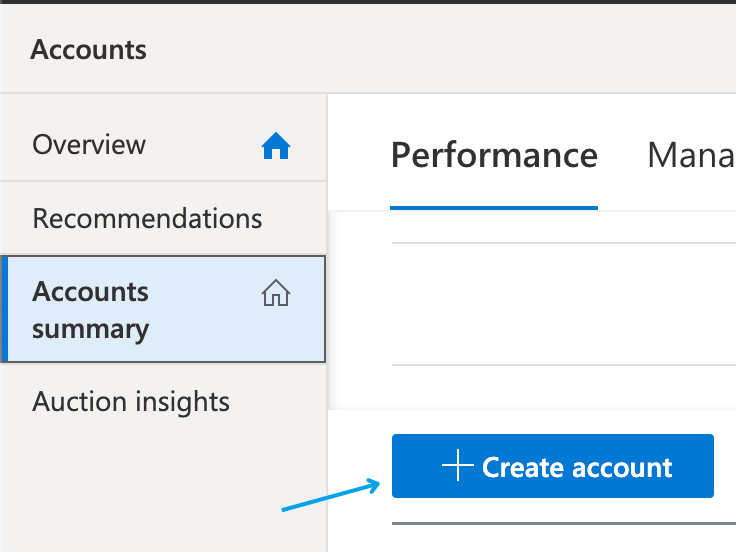736x552 pixels.
Task: Click the Create account button
Action: pos(553,466)
